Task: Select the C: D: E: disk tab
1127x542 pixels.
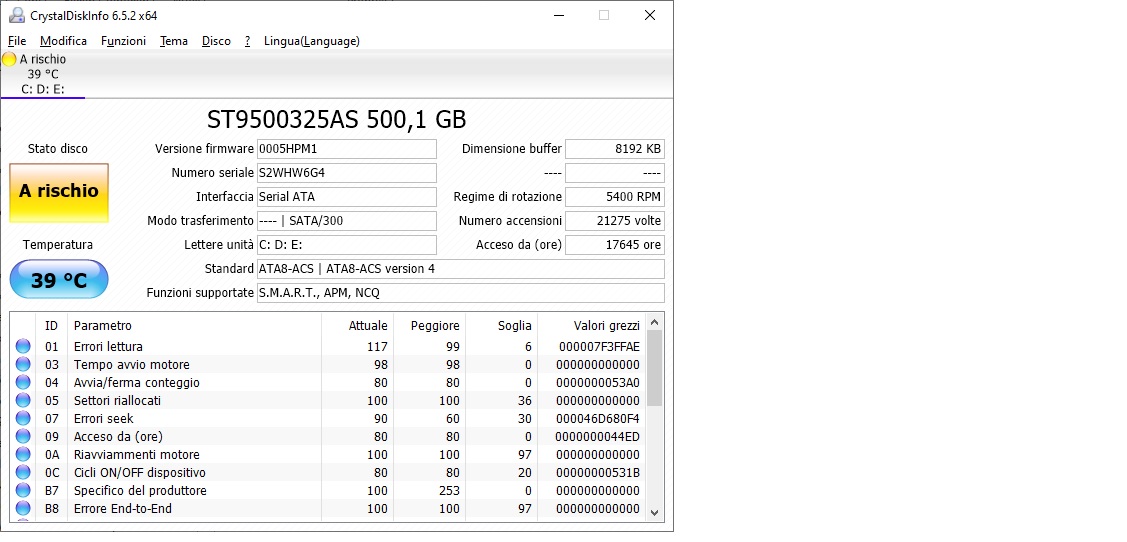Action: pos(43,74)
